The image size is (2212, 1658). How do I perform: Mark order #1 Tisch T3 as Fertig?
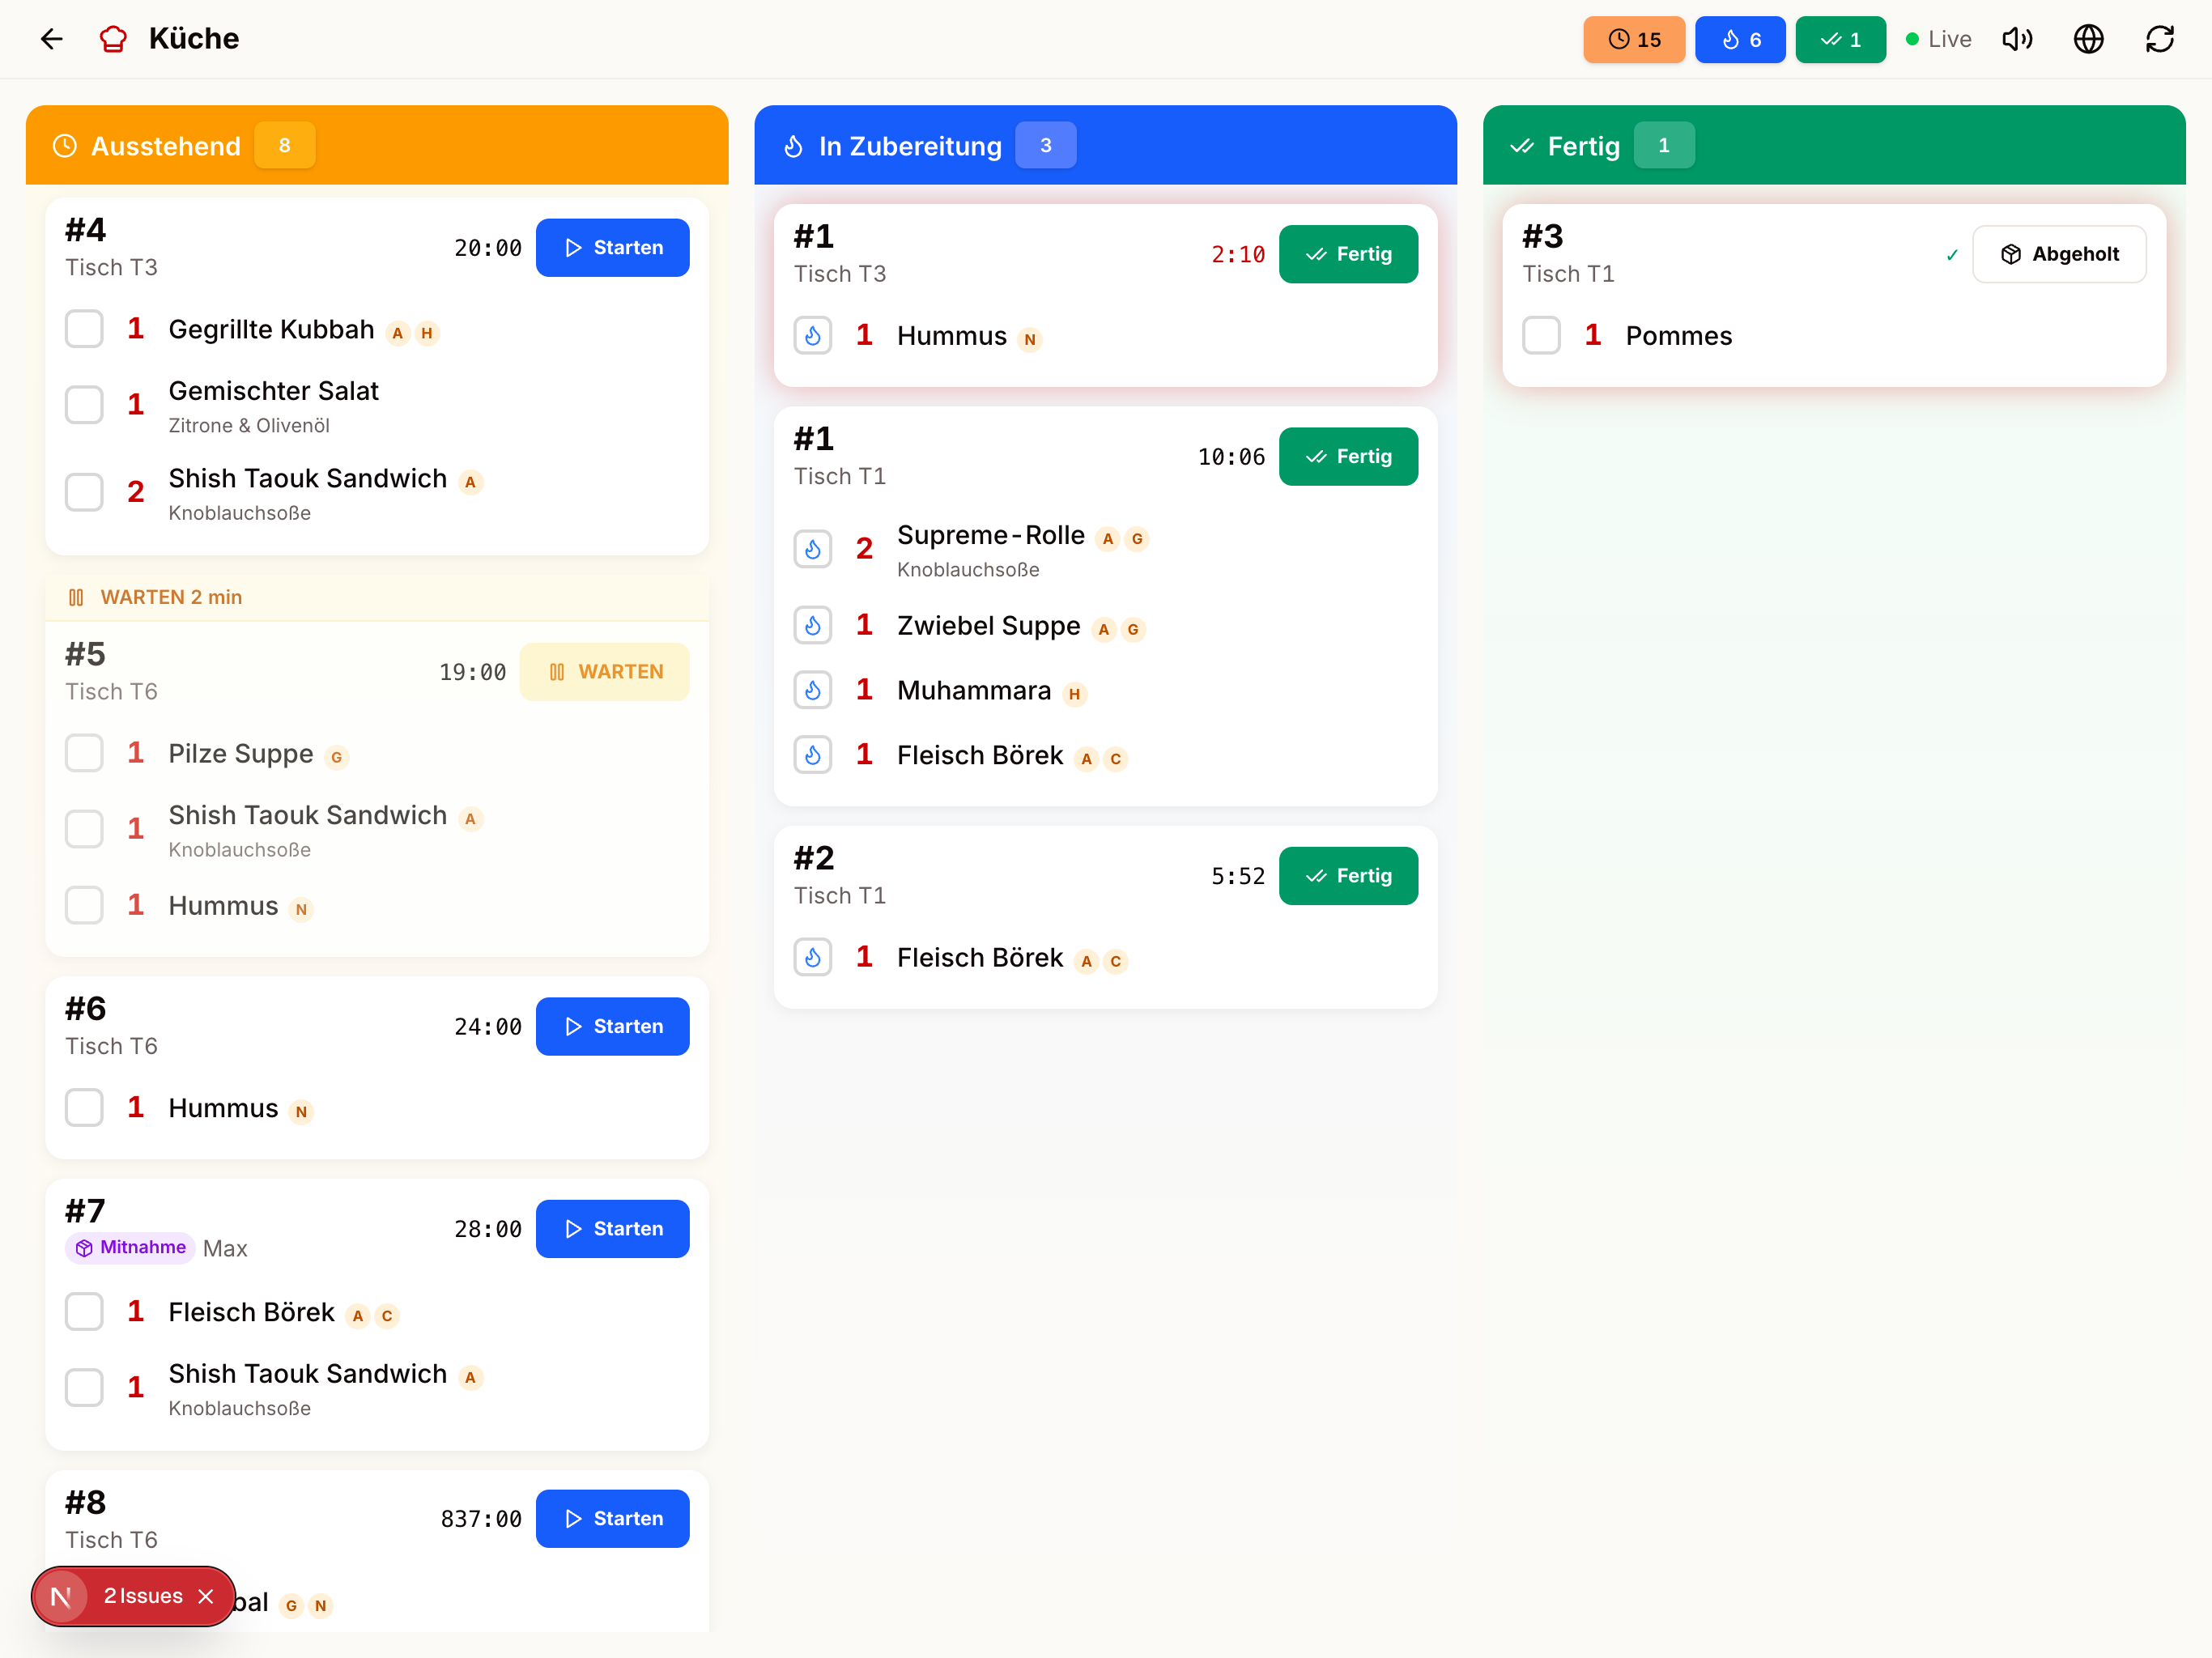1348,254
